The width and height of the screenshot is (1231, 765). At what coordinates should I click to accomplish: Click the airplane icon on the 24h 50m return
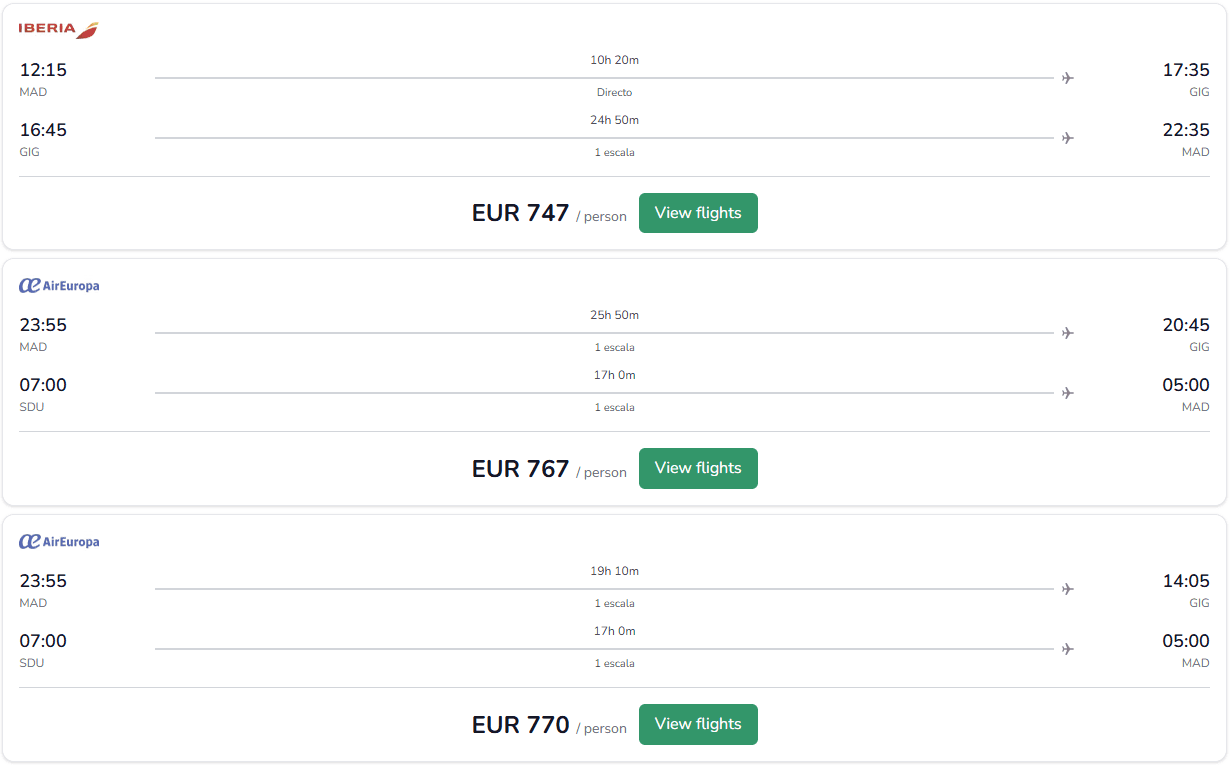(1068, 138)
